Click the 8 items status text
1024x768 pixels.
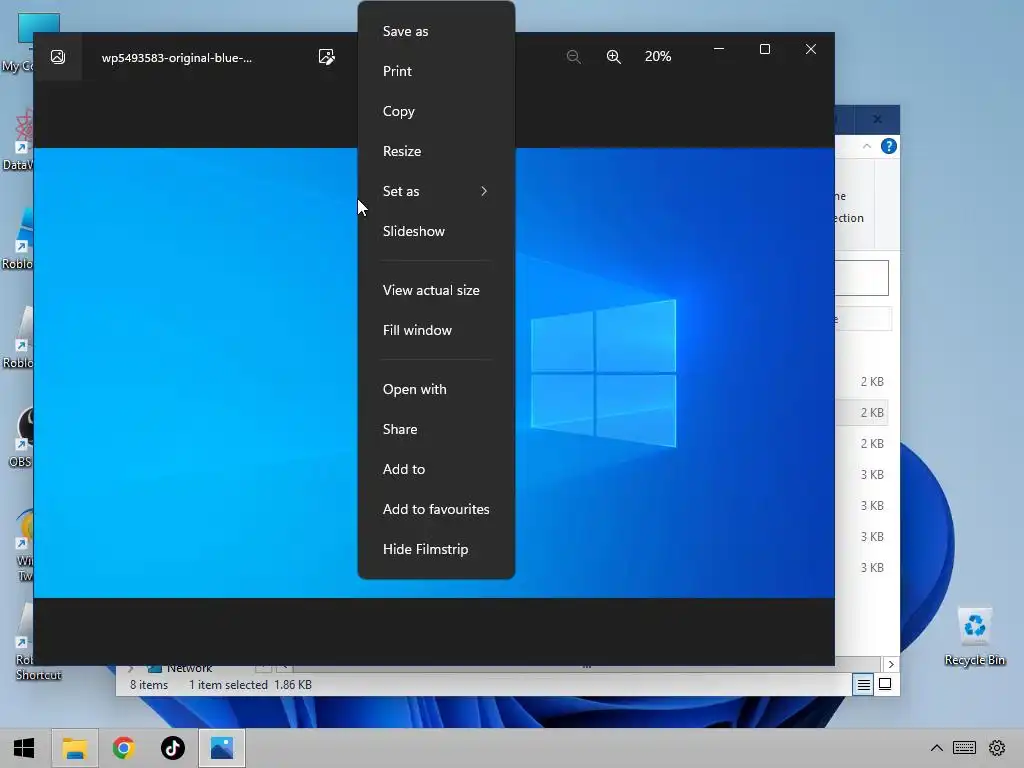tap(149, 685)
